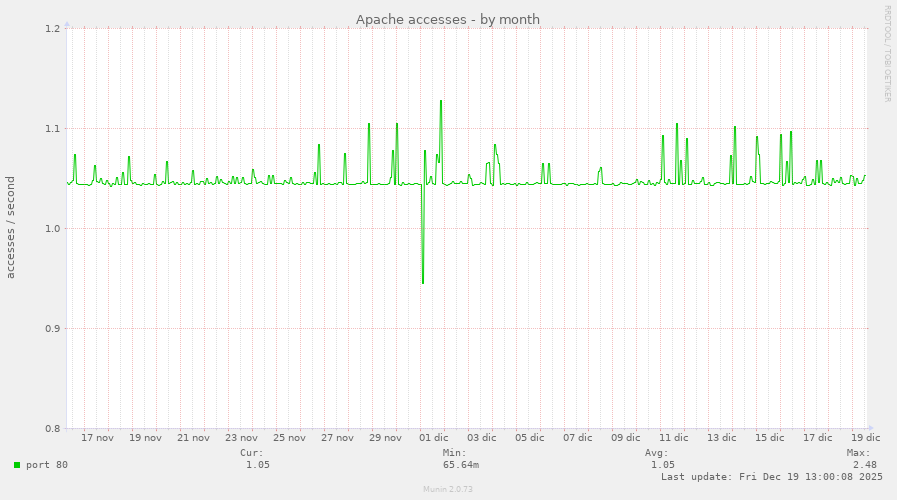Click the y-axis value 1.2
The width and height of the screenshot is (897, 500).
[x=53, y=29]
